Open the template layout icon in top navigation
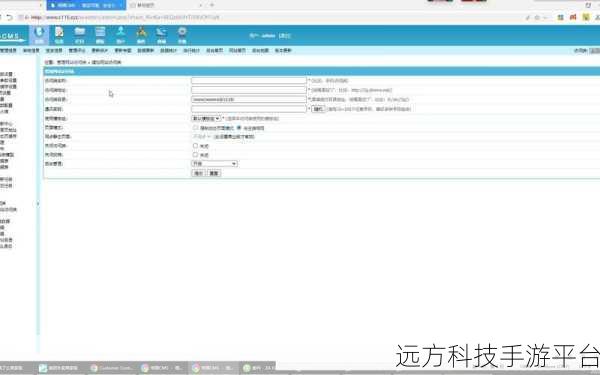 100,35
